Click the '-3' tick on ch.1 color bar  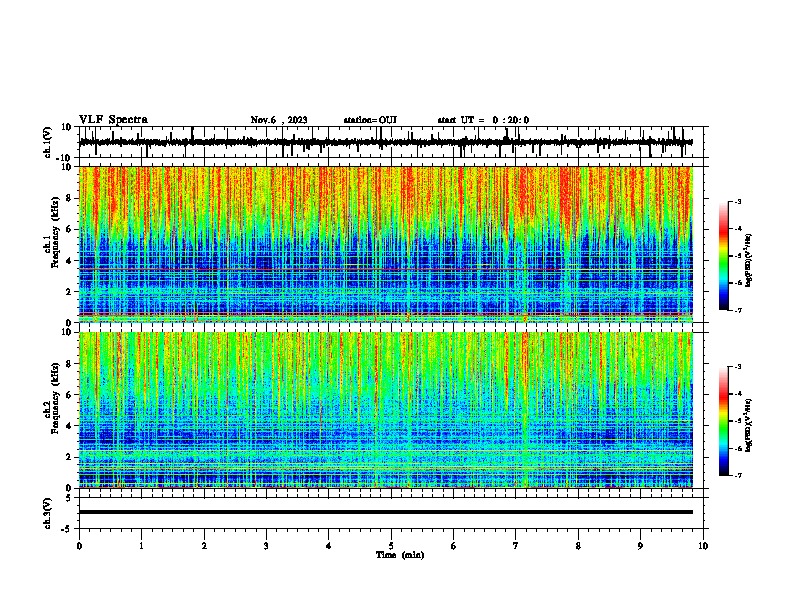[x=738, y=201]
